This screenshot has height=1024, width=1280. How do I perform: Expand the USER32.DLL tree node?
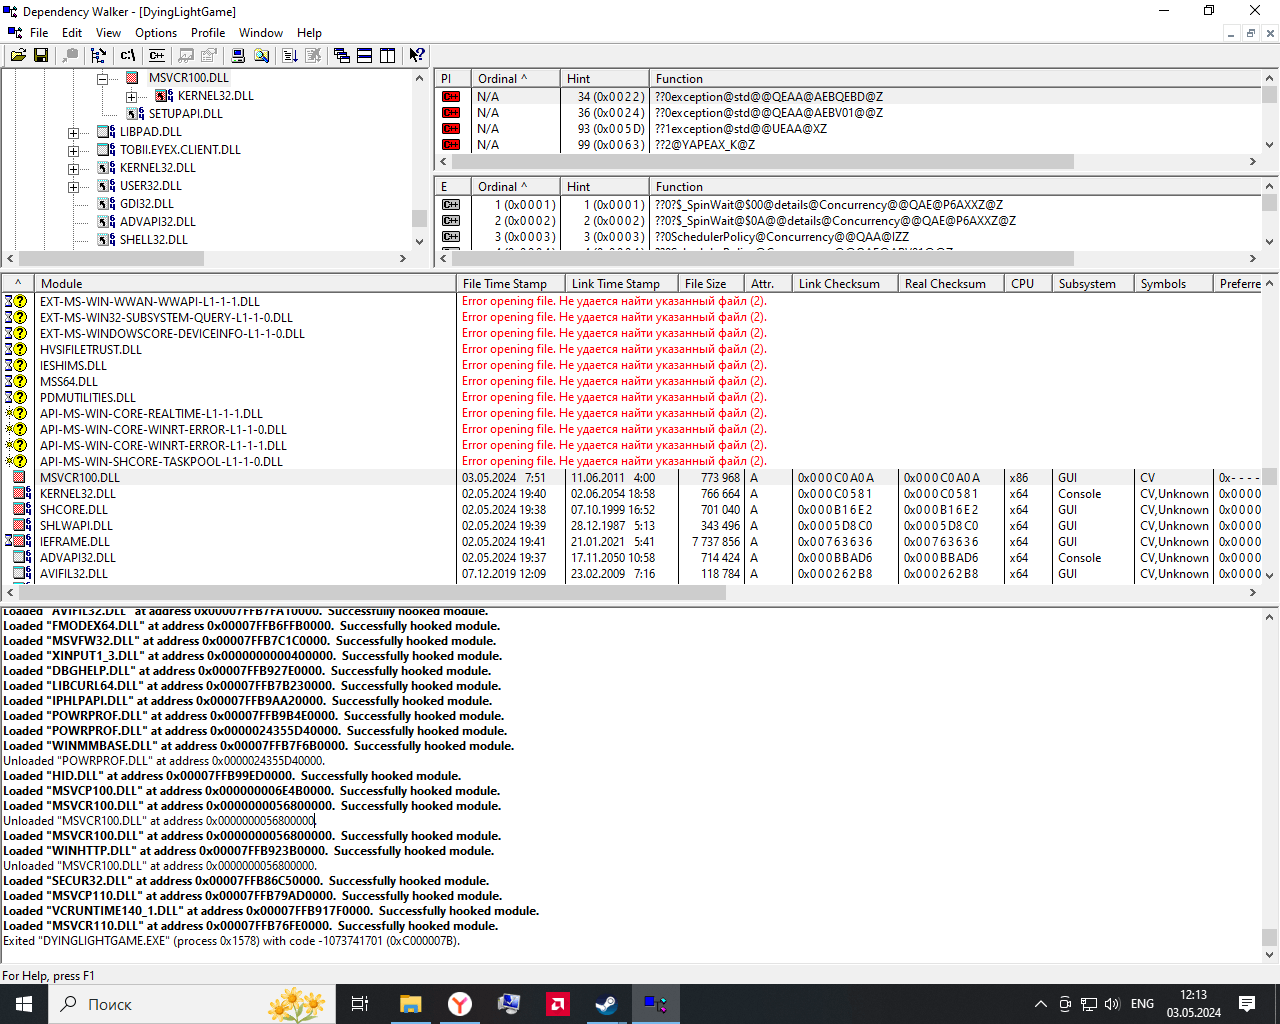click(73, 186)
